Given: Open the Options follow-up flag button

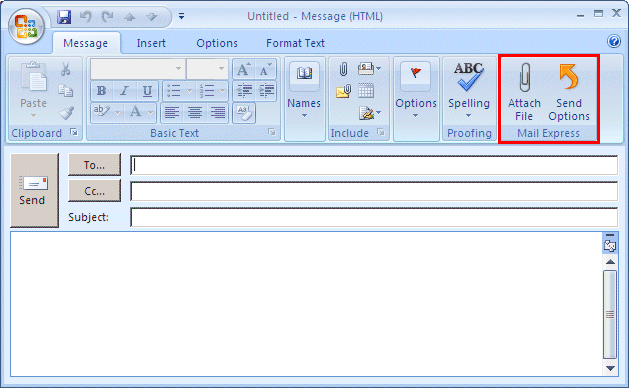Looking at the screenshot, I should coord(416,90).
